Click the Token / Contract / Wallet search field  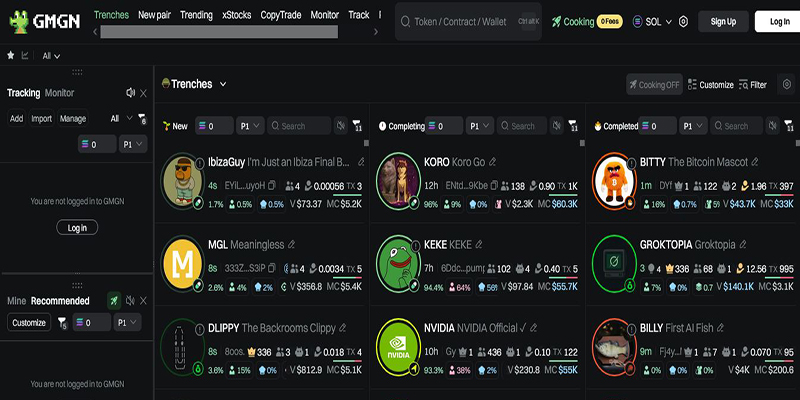click(468, 21)
